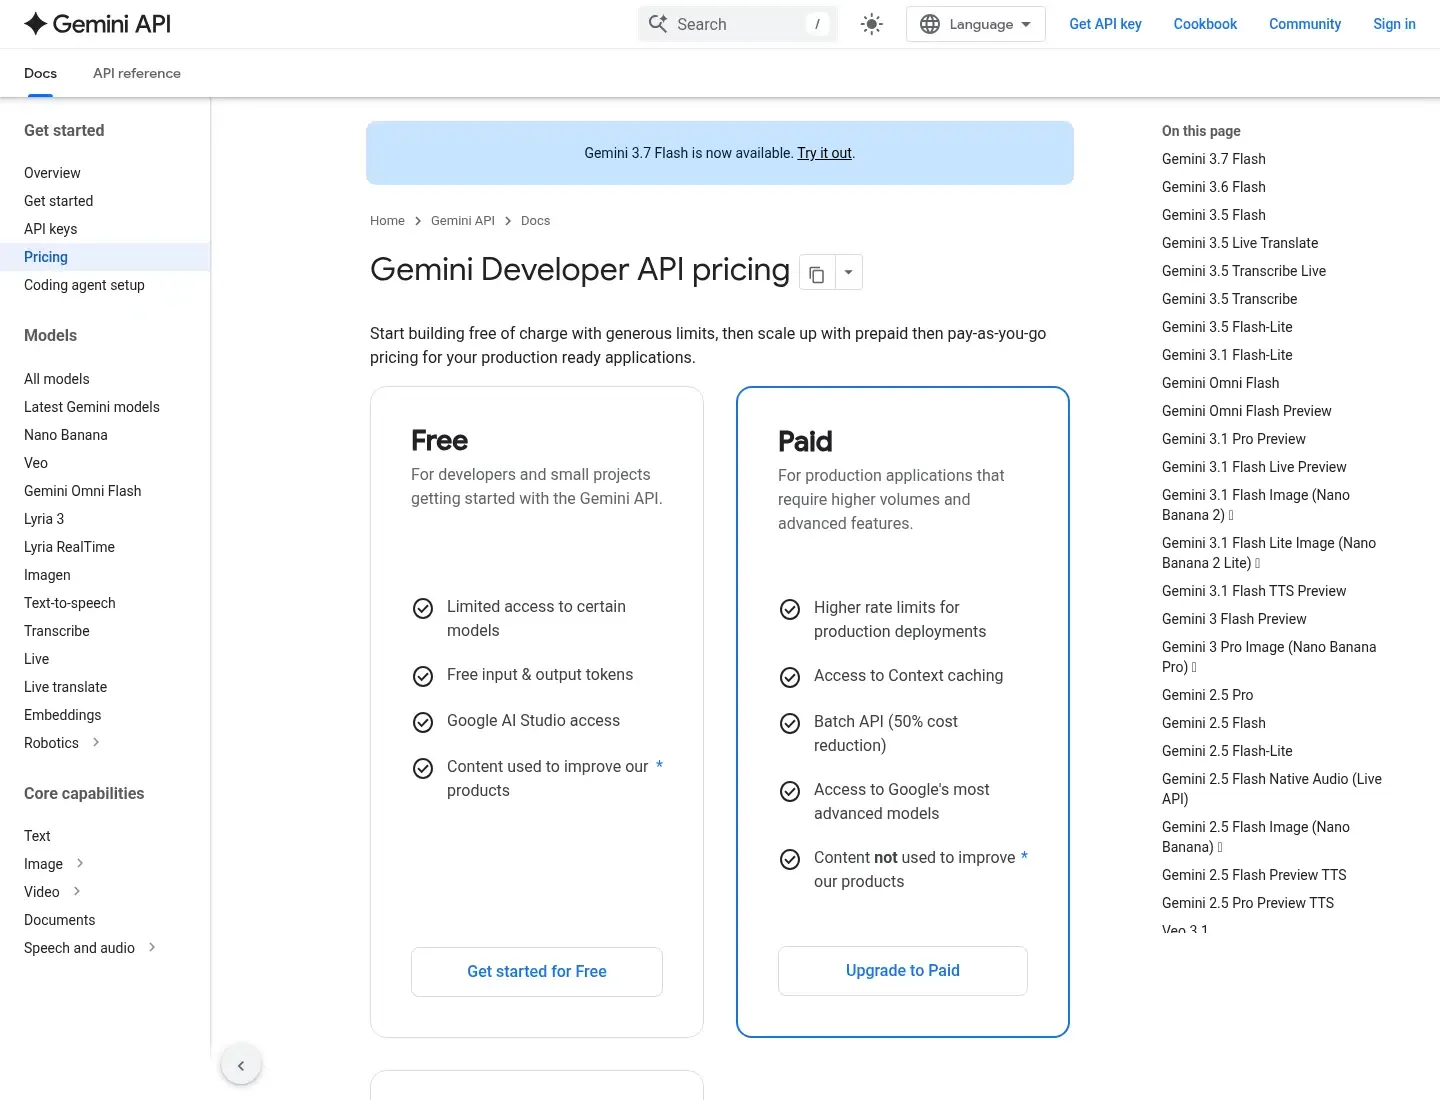Open the page actions dropdown arrow
This screenshot has height=1100, width=1440.
point(849,272)
